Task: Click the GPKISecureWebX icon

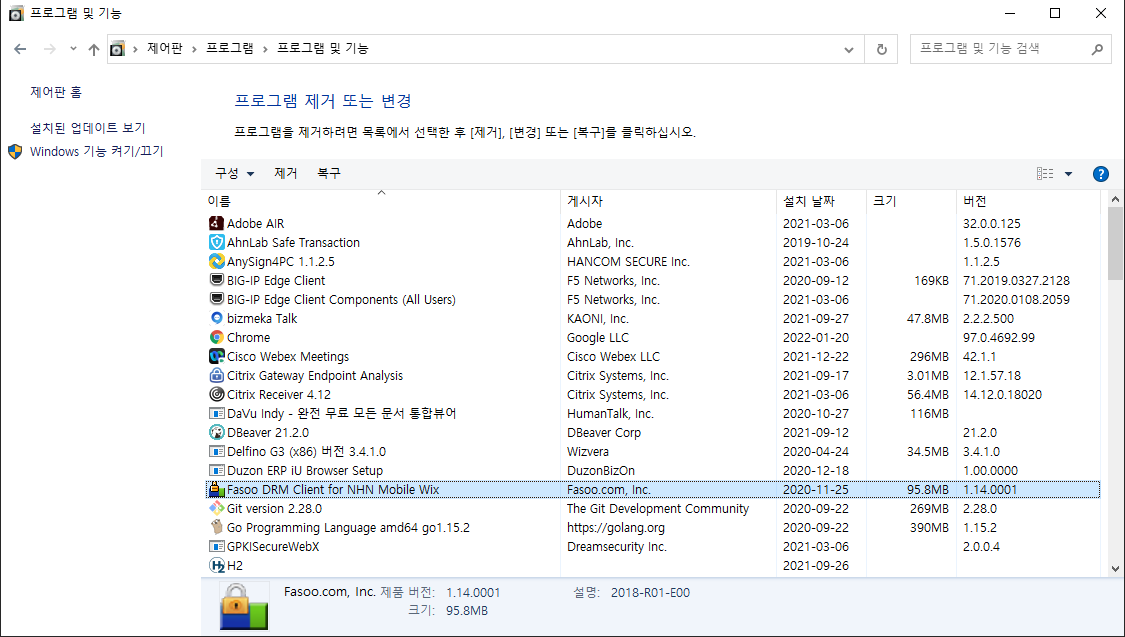Action: pos(217,547)
